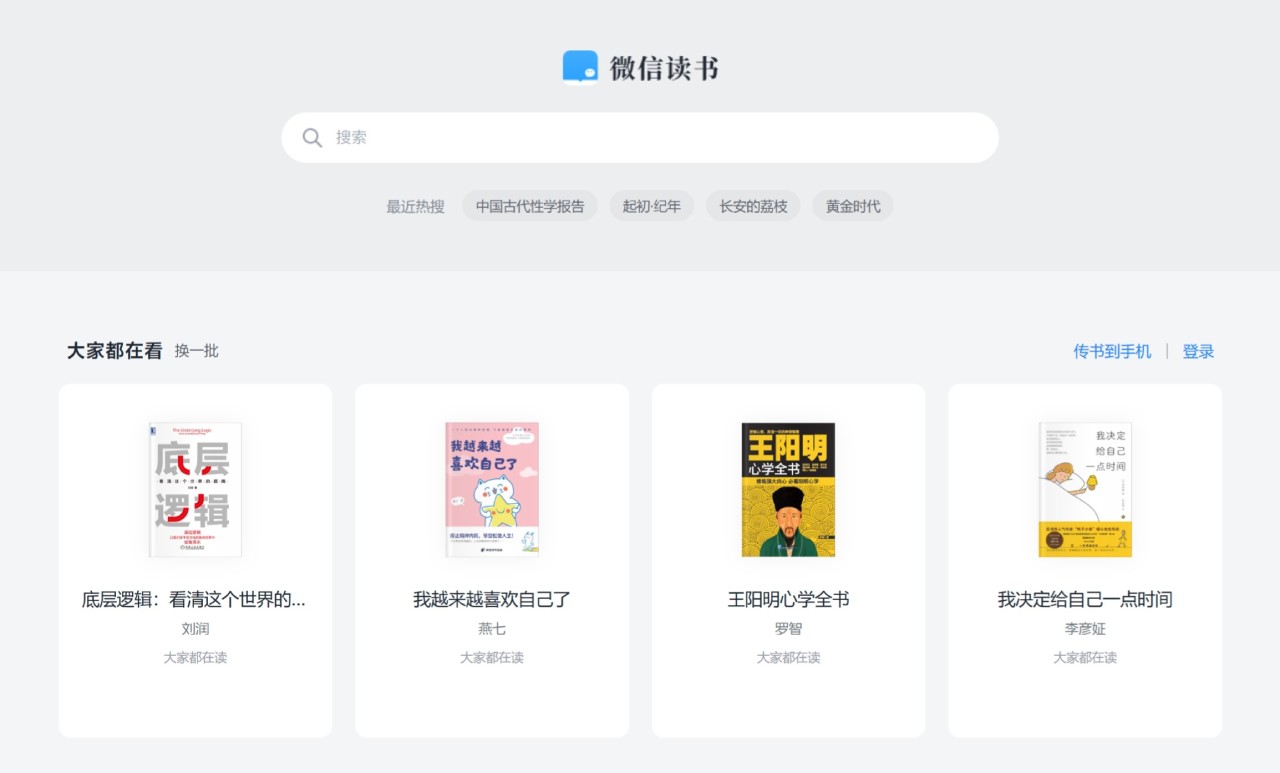The height and width of the screenshot is (773, 1280).
Task: Pick hot search tag 黄金时代
Action: (853, 206)
